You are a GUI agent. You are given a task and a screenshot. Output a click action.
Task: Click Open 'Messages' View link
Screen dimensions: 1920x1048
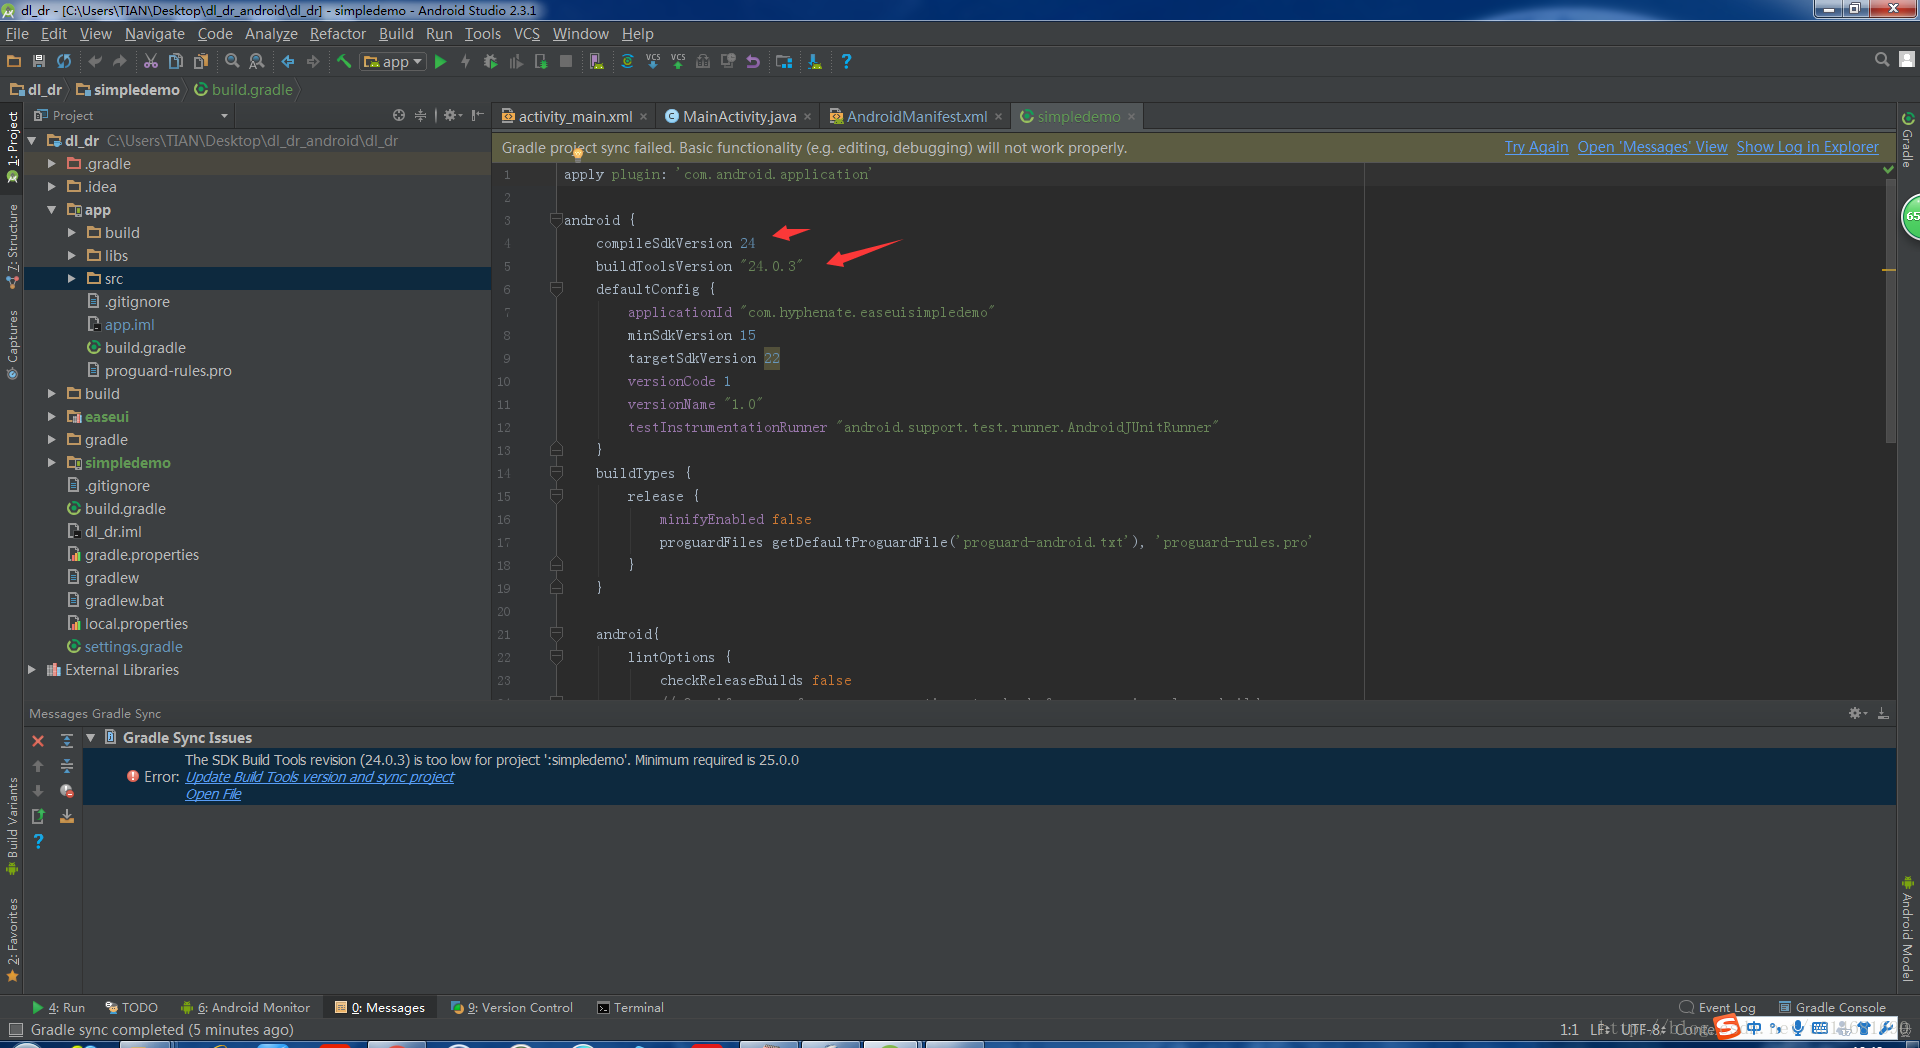click(1652, 147)
